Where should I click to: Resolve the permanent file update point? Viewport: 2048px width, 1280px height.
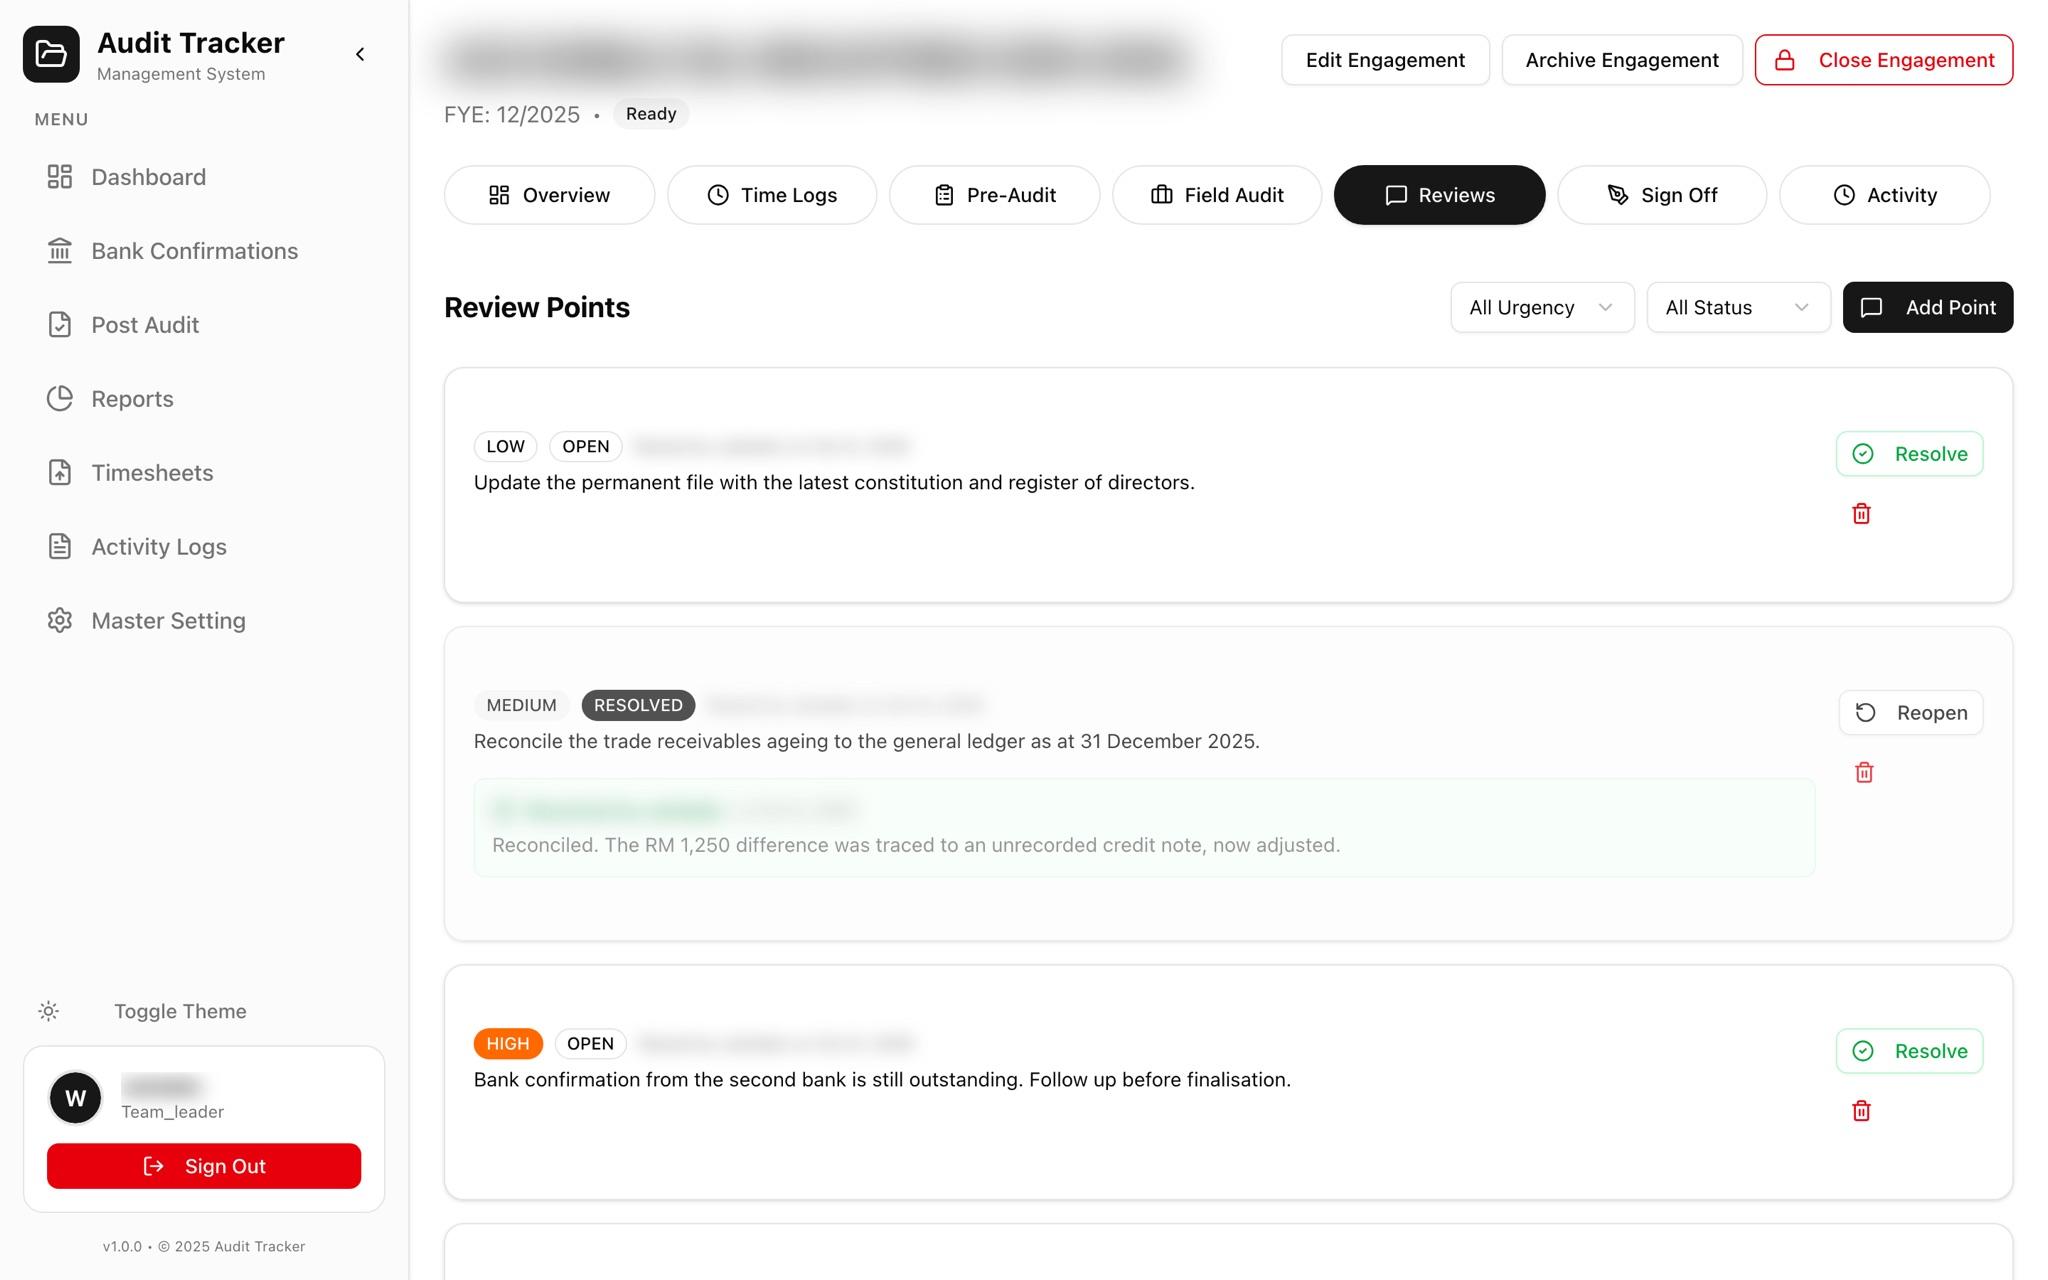[1909, 454]
